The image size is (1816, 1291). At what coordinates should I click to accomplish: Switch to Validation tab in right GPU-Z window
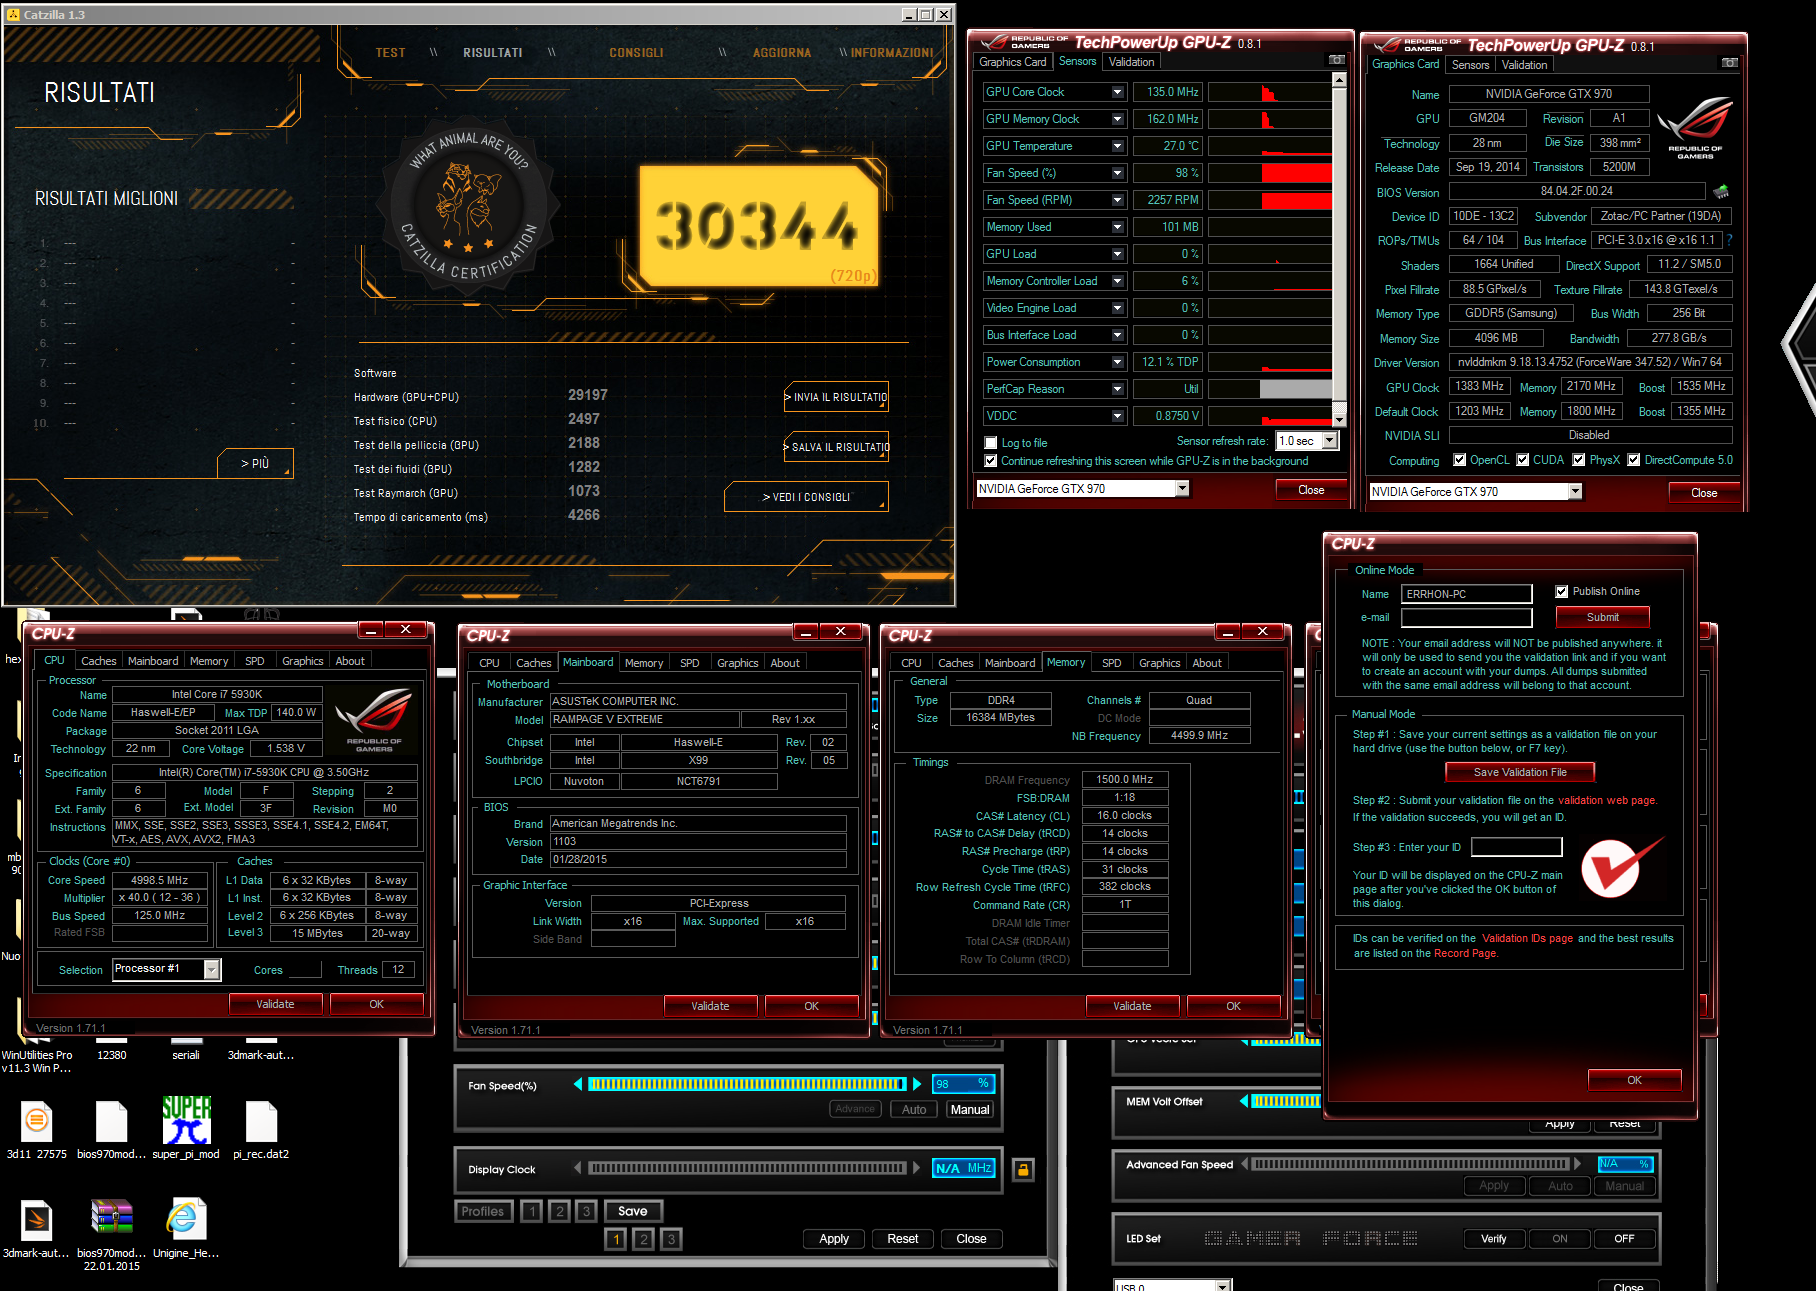[x=1524, y=65]
